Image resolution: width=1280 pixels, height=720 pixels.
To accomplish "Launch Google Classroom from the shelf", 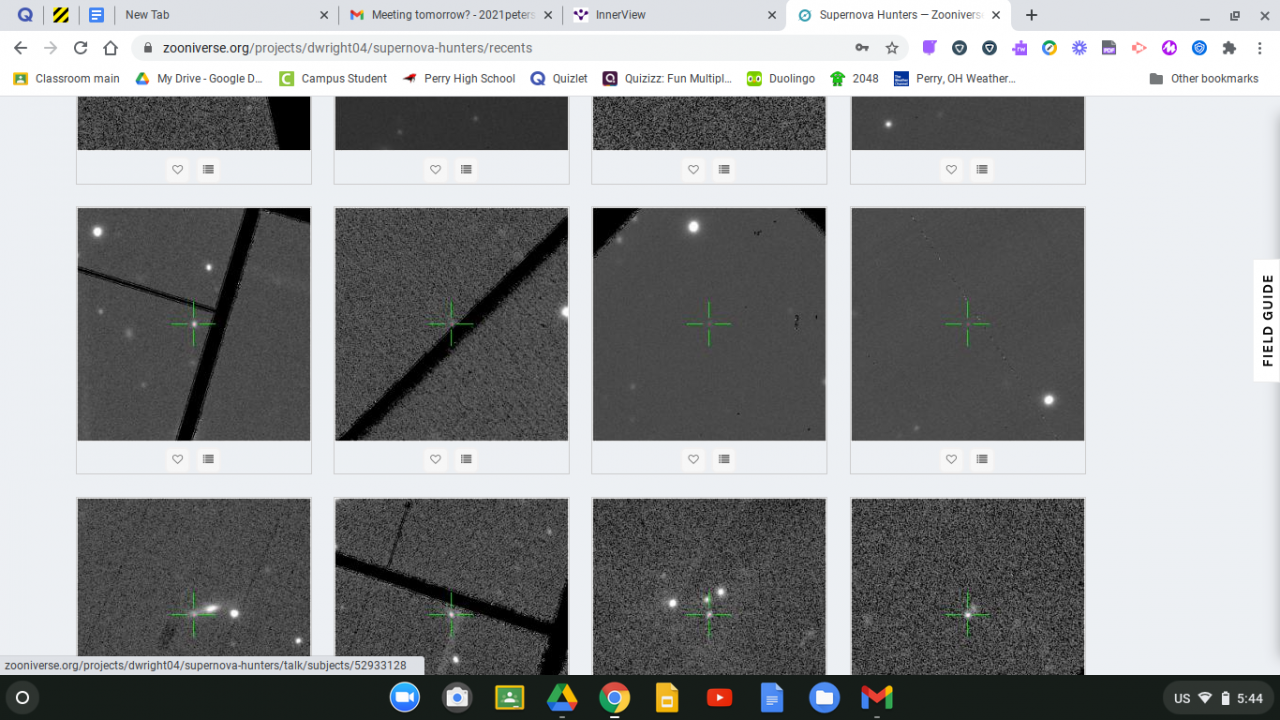I will [510, 697].
